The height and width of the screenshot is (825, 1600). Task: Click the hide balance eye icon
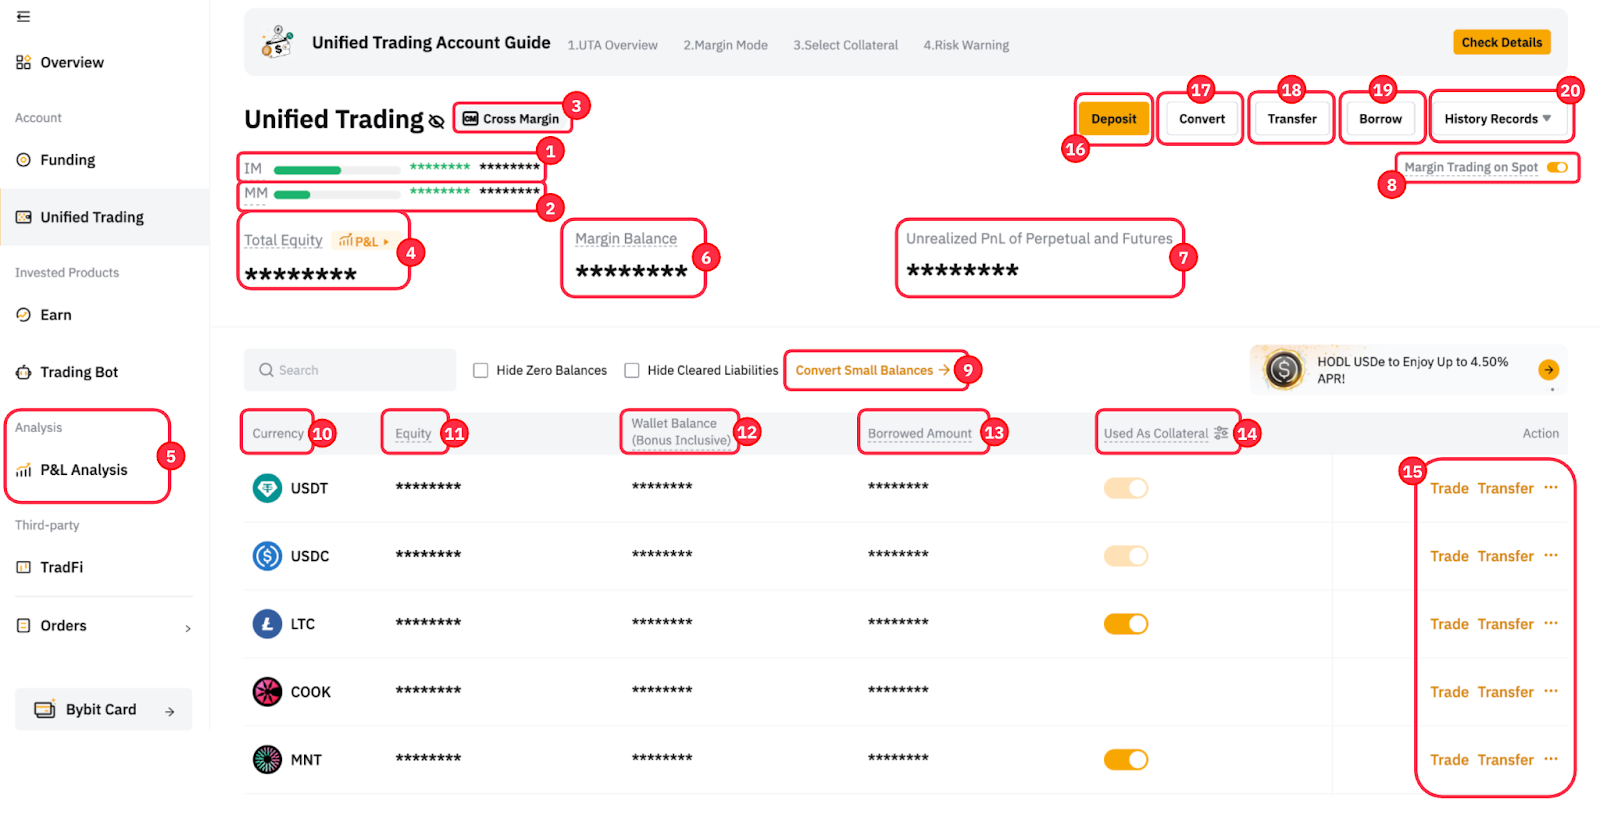tap(436, 121)
